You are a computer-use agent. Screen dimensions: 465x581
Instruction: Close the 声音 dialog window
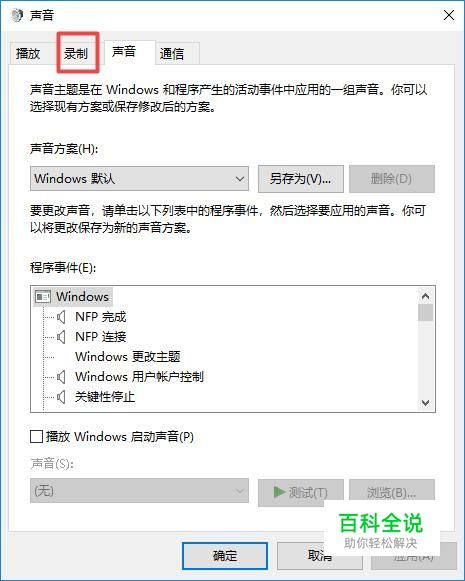(x=449, y=16)
